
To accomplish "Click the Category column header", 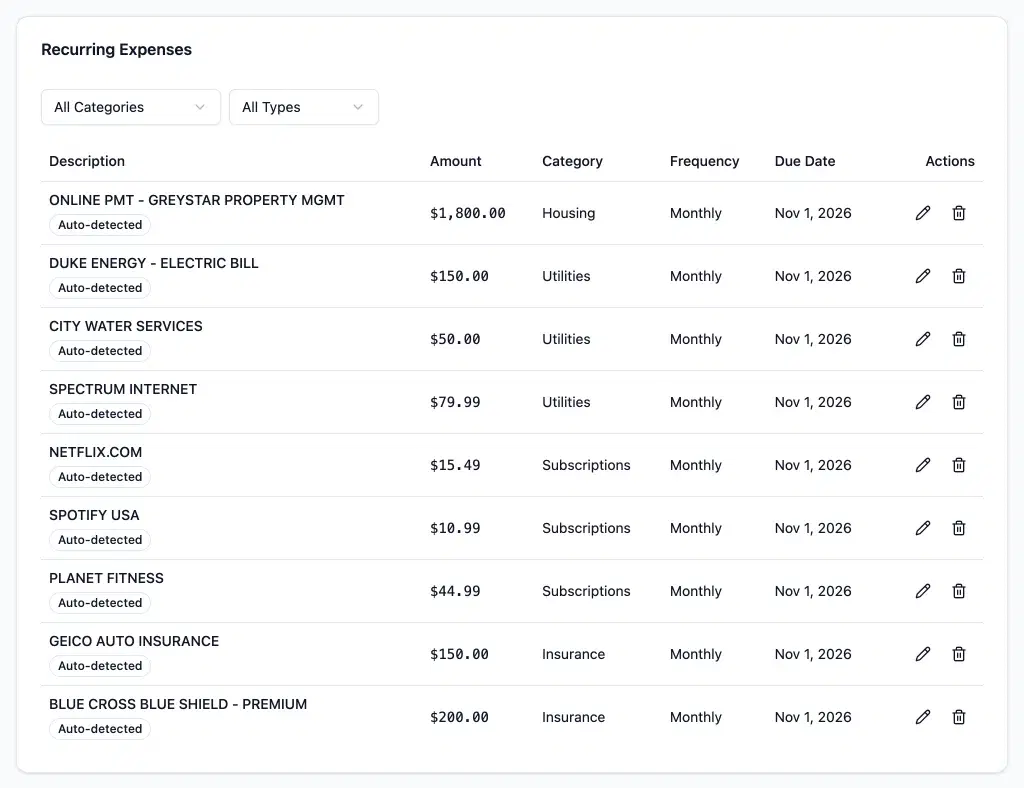I will (x=572, y=161).
